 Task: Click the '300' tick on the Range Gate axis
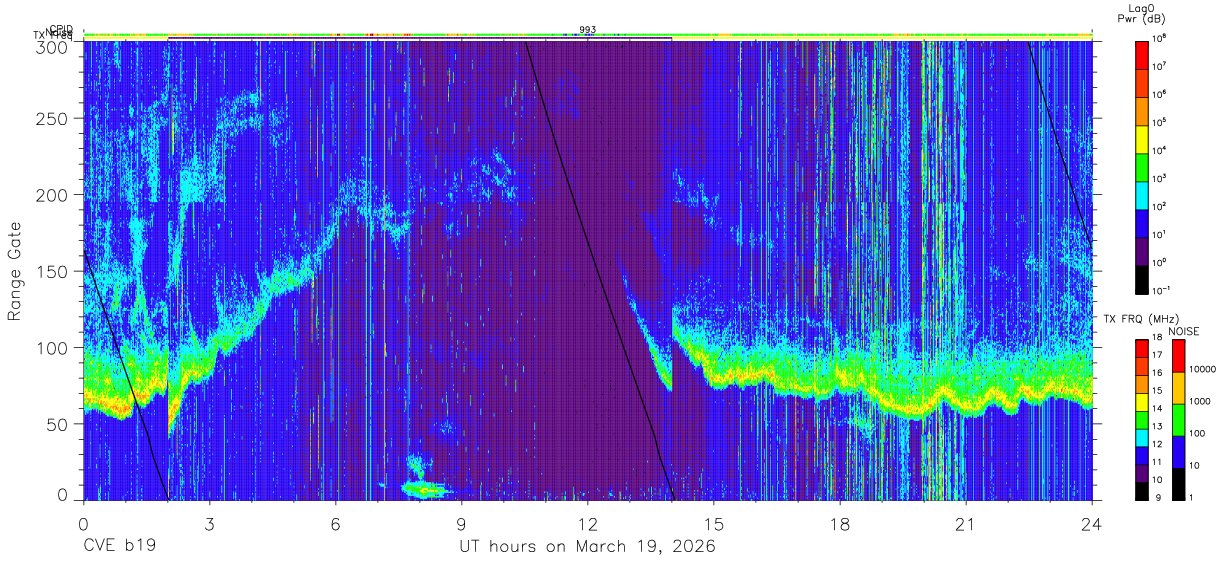51,46
